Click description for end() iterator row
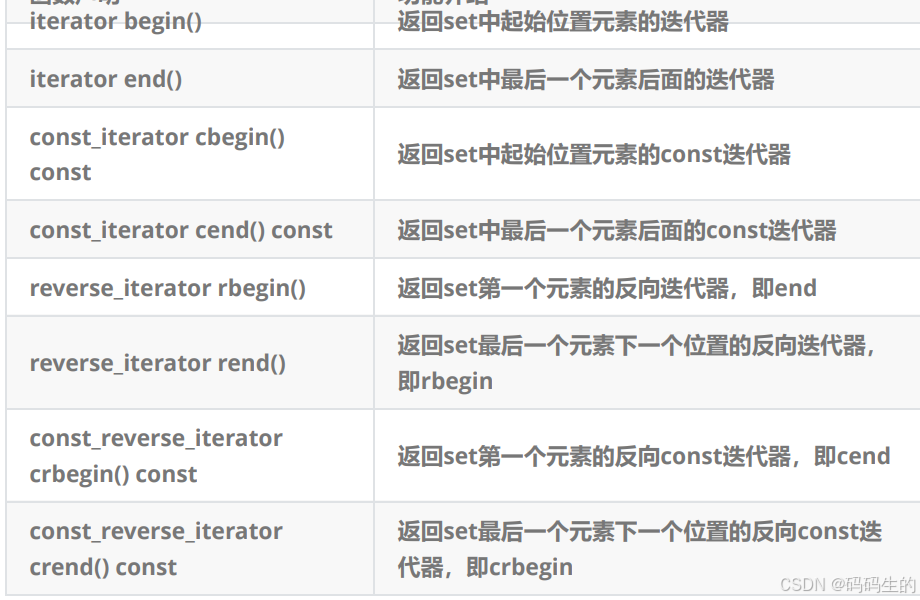 coord(586,79)
